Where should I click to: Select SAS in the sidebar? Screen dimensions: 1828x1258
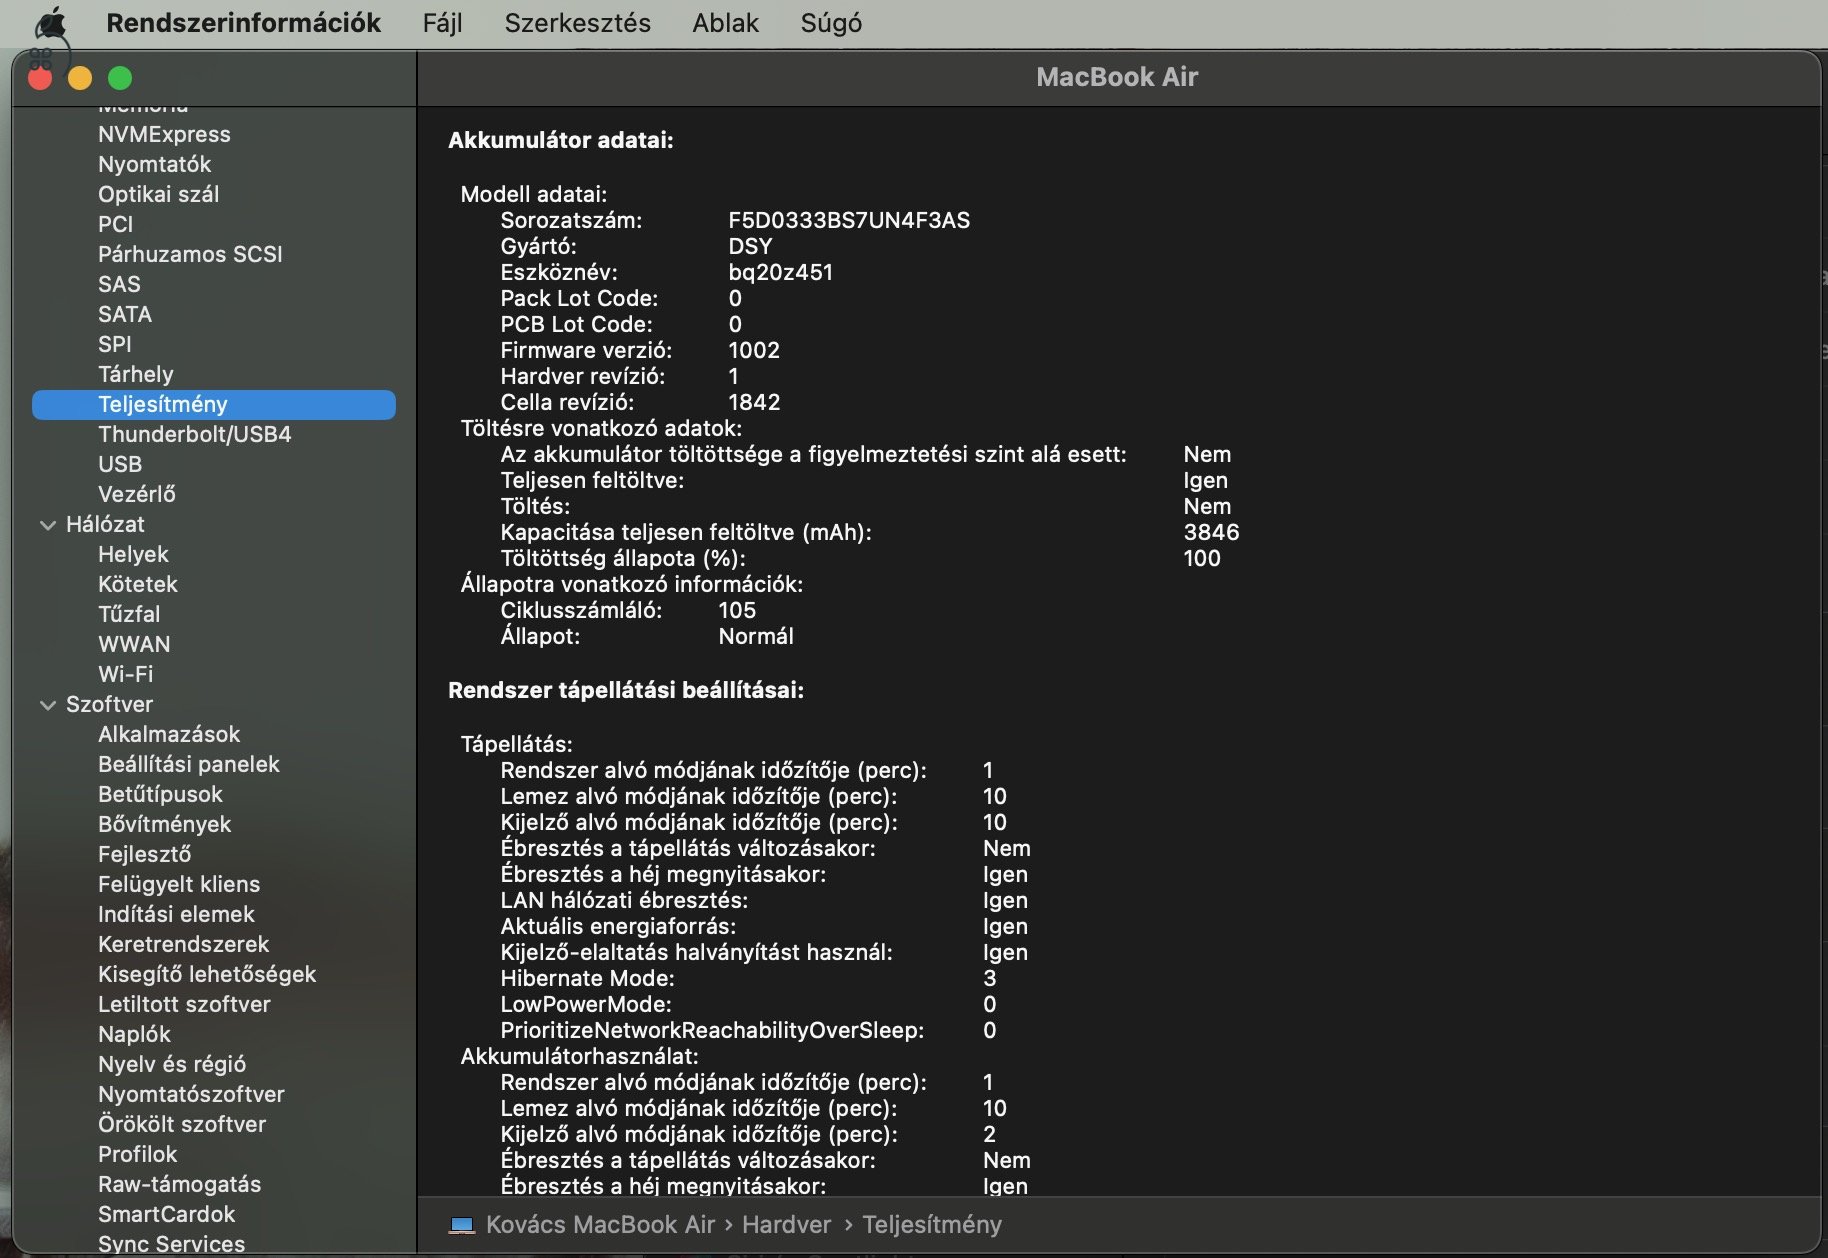[x=119, y=284]
